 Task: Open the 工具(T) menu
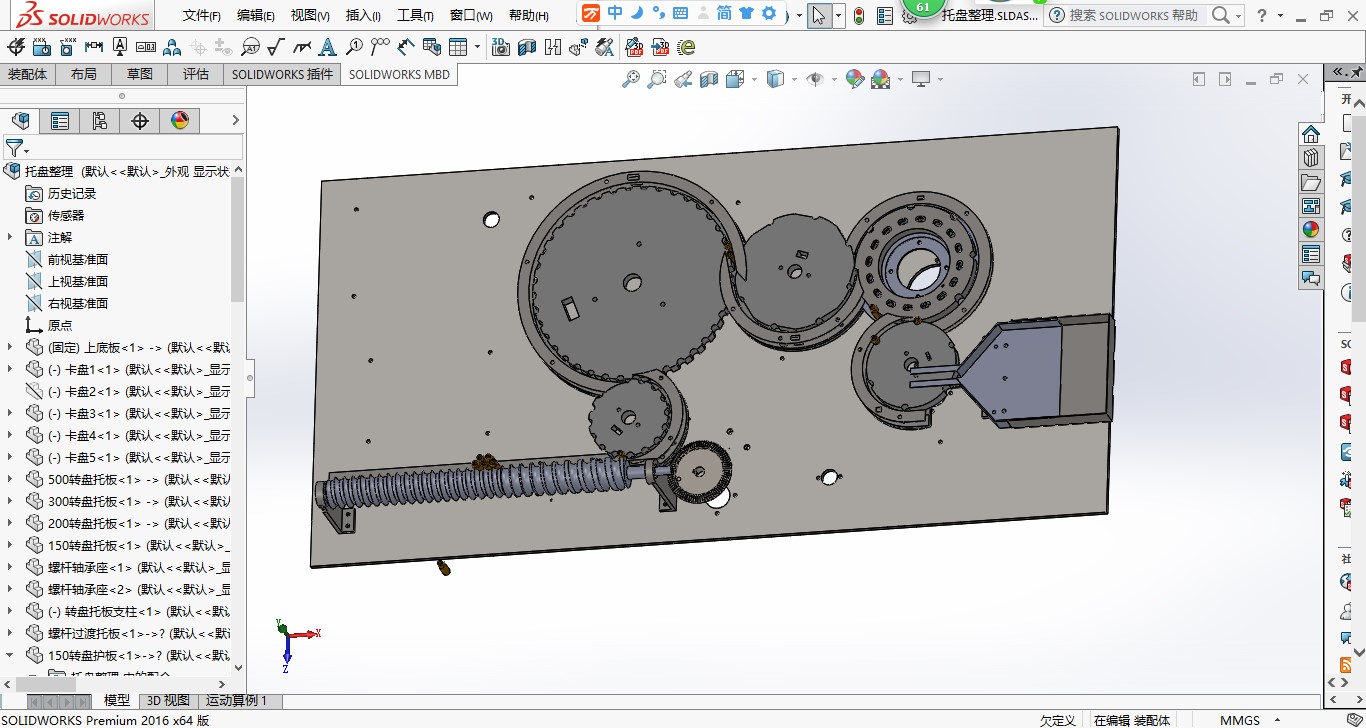415,16
